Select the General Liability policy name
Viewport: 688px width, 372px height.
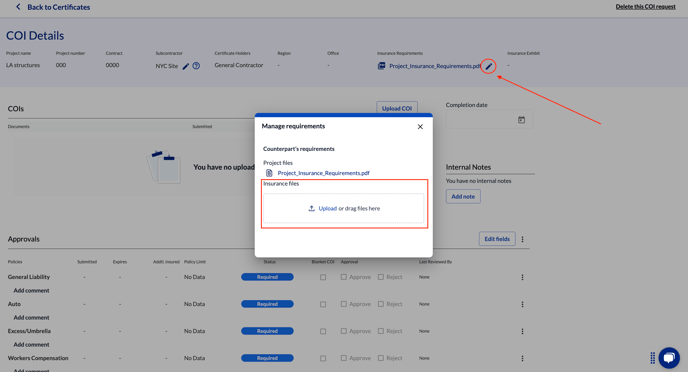click(x=29, y=277)
